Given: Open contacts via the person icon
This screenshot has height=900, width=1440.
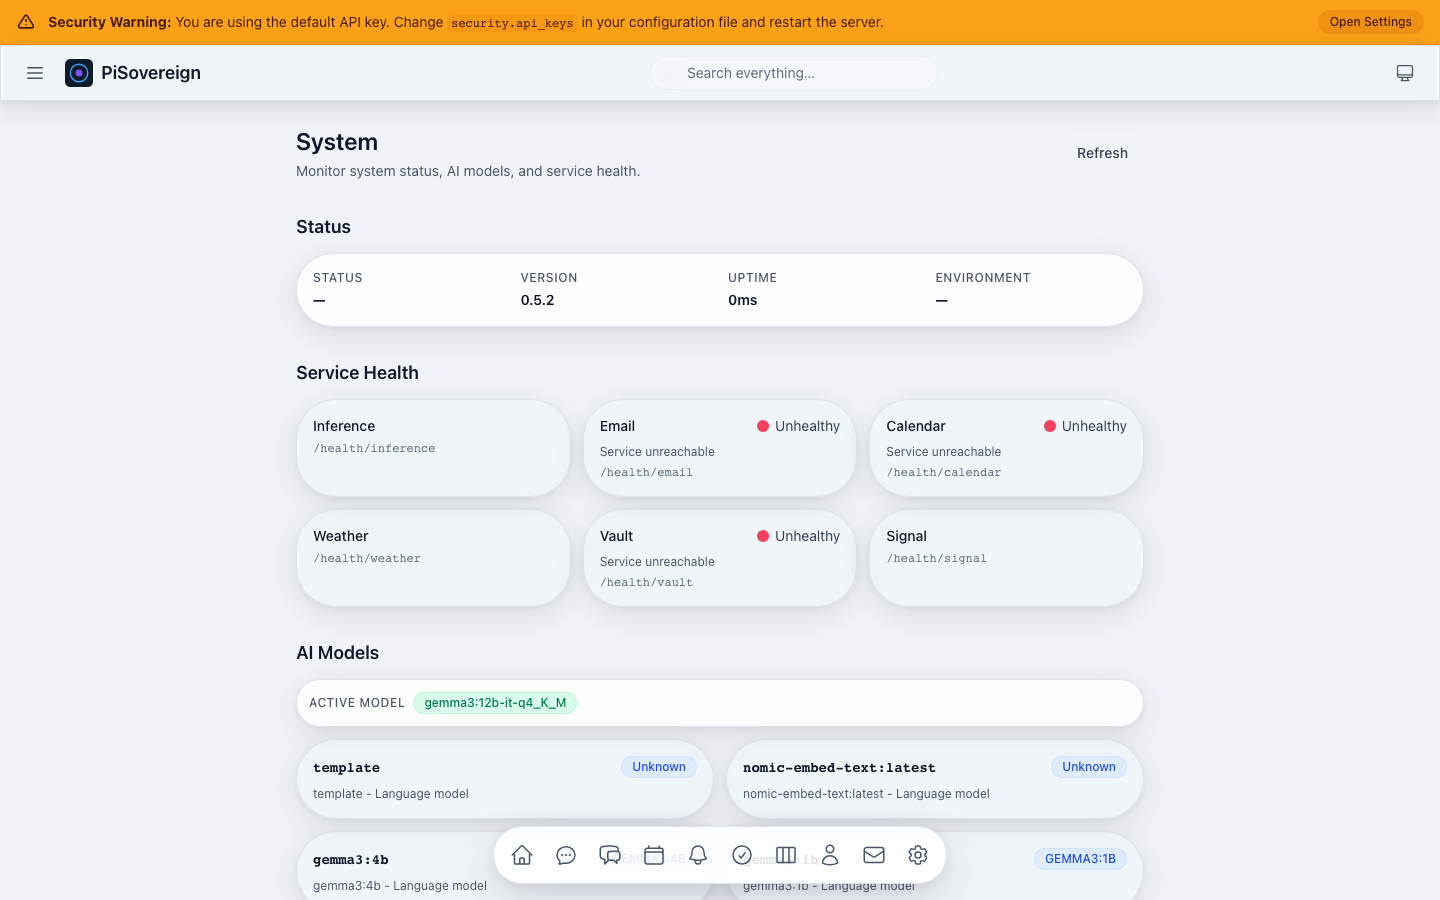Looking at the screenshot, I should pos(830,855).
